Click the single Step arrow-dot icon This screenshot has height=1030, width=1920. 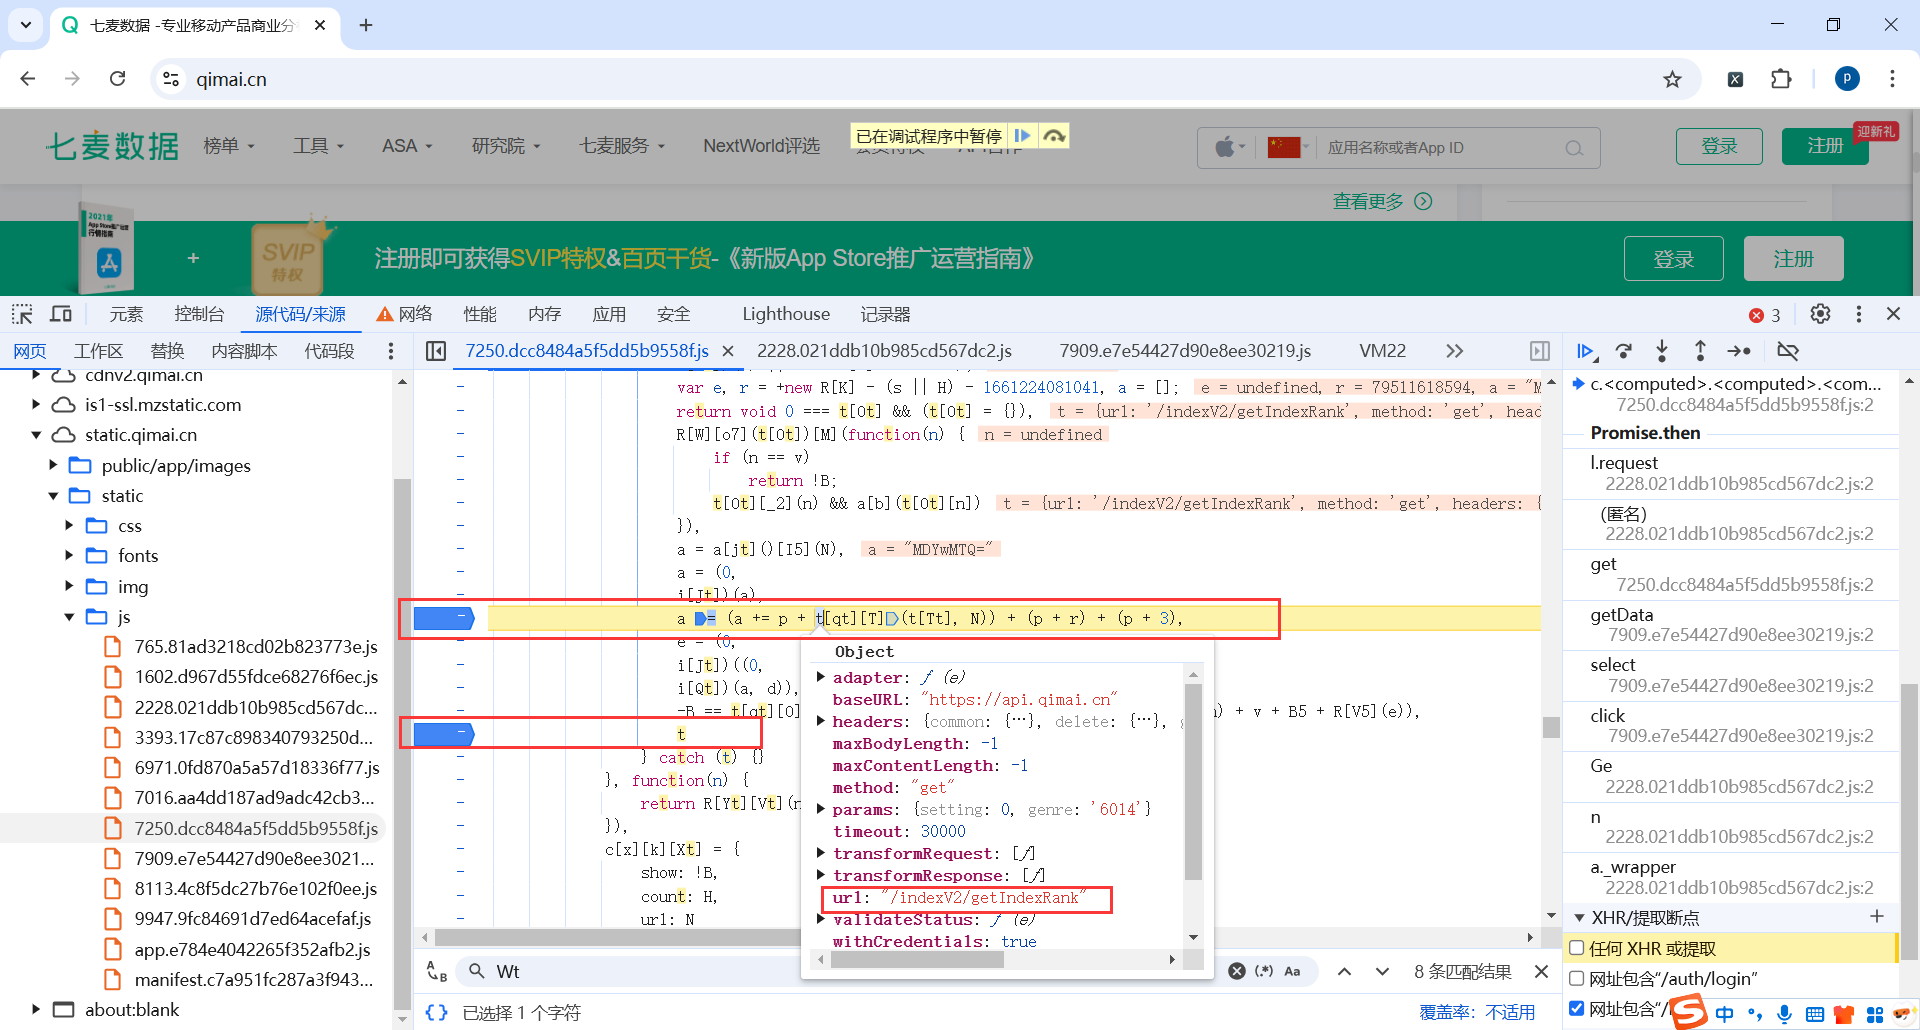[x=1739, y=351]
